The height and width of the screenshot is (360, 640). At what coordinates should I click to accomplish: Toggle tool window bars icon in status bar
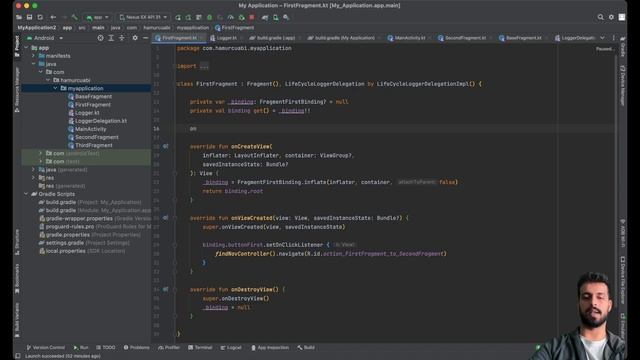18,356
